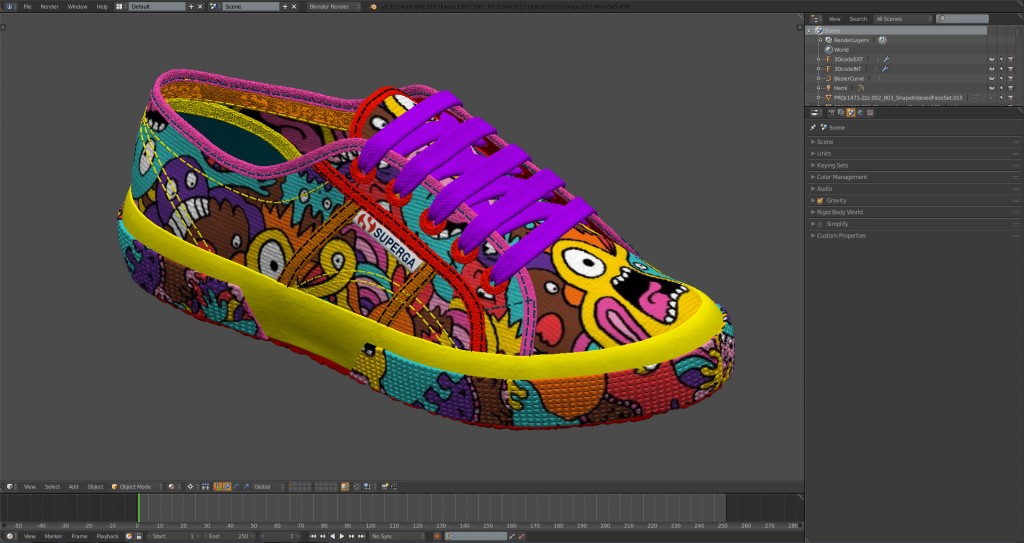The width and height of the screenshot is (1024, 543).
Task: Click the Start frame field
Action: pyautogui.click(x=174, y=536)
